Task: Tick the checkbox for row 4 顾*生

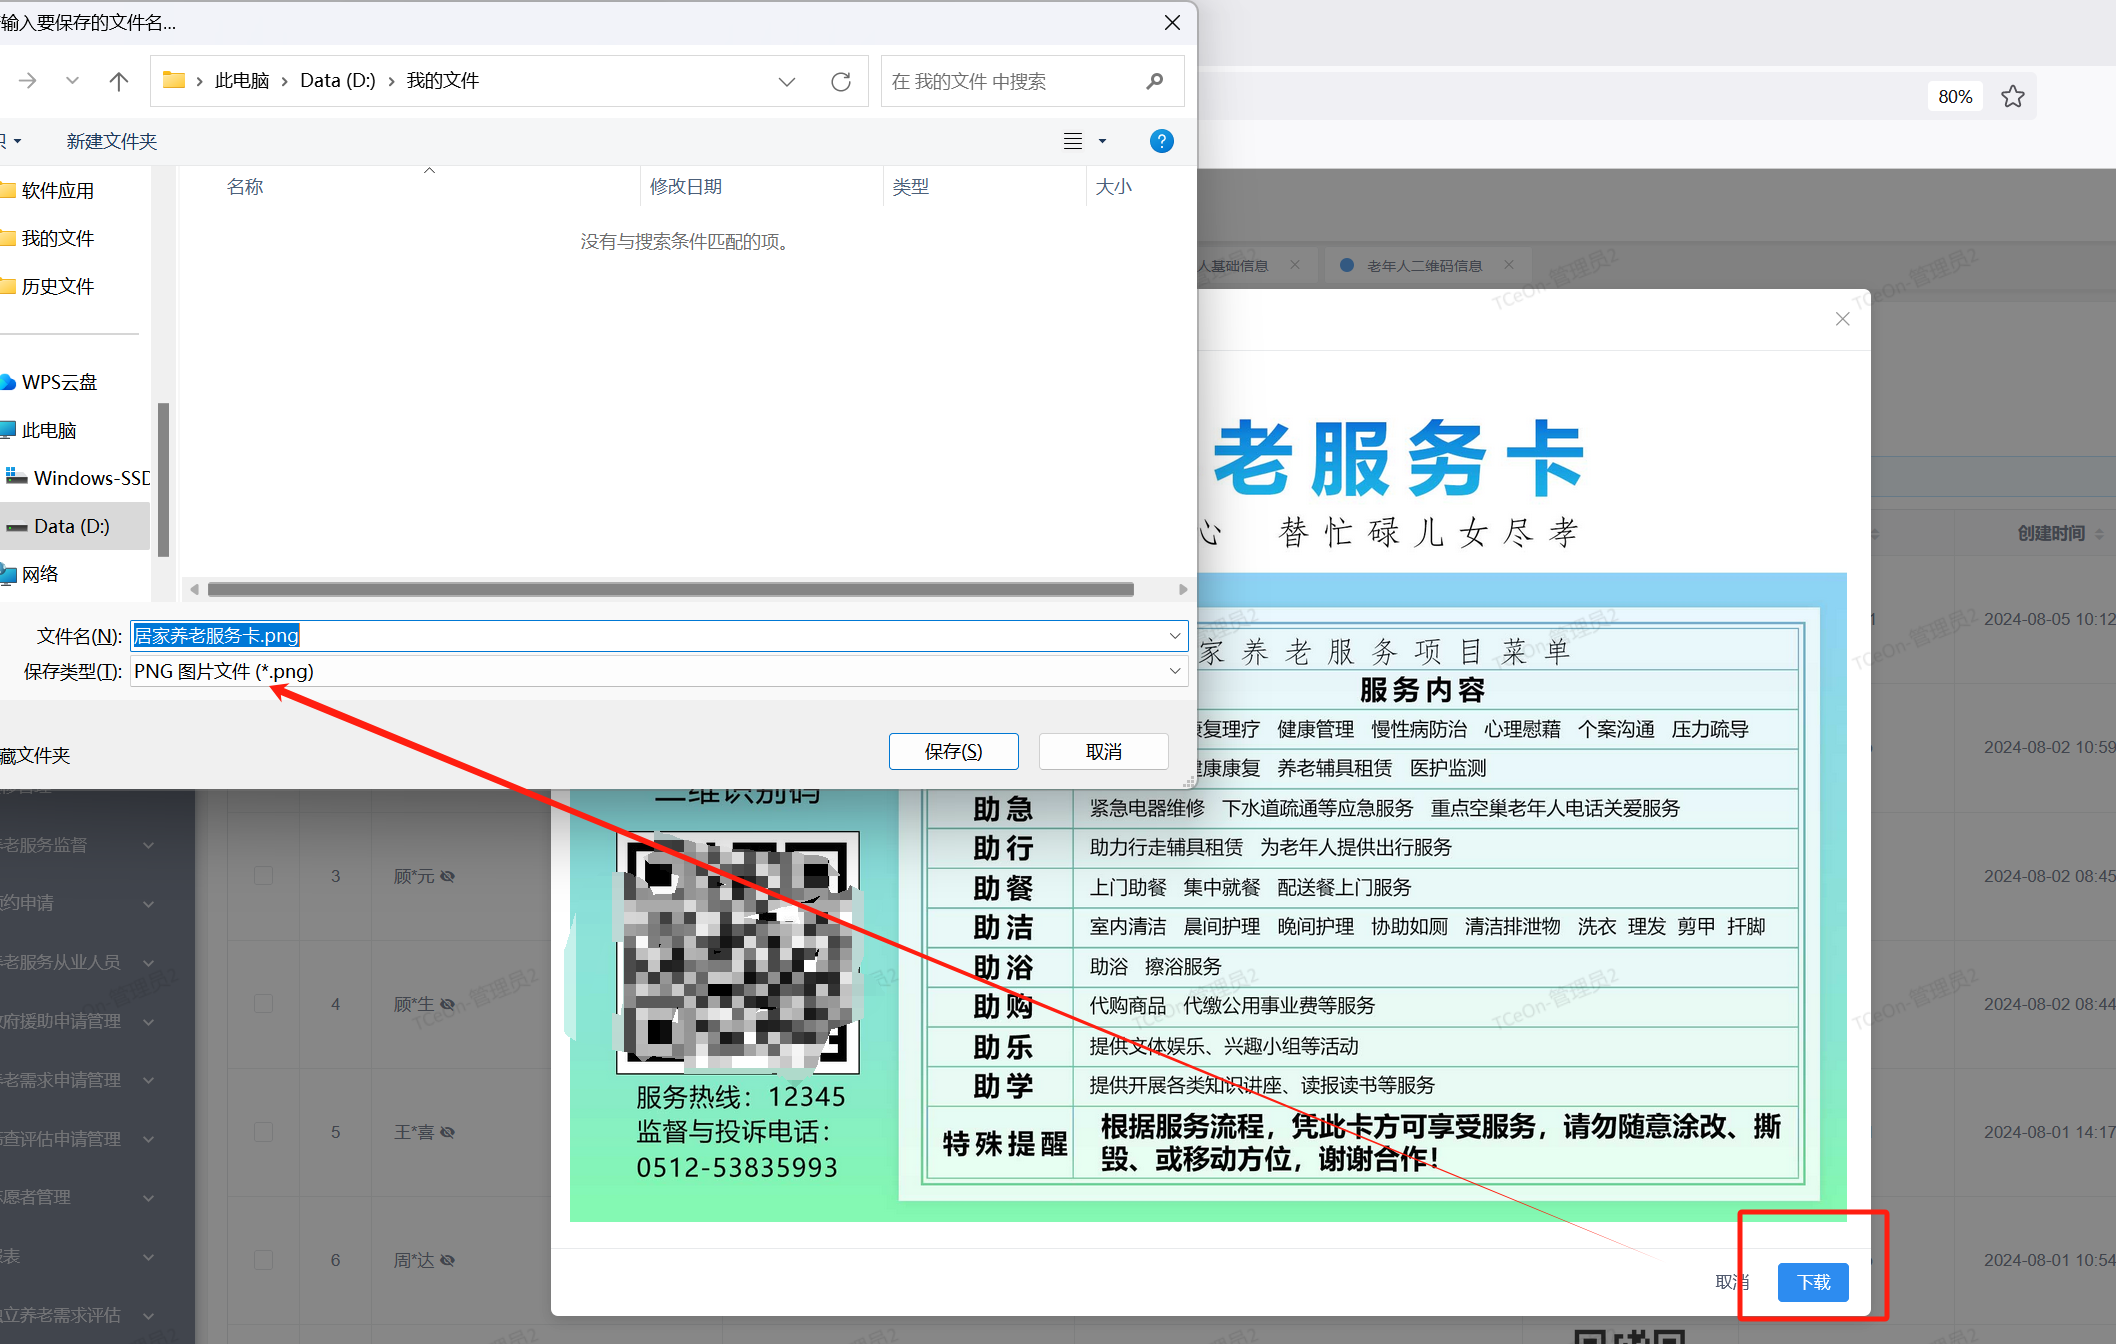Action: click(x=264, y=1004)
